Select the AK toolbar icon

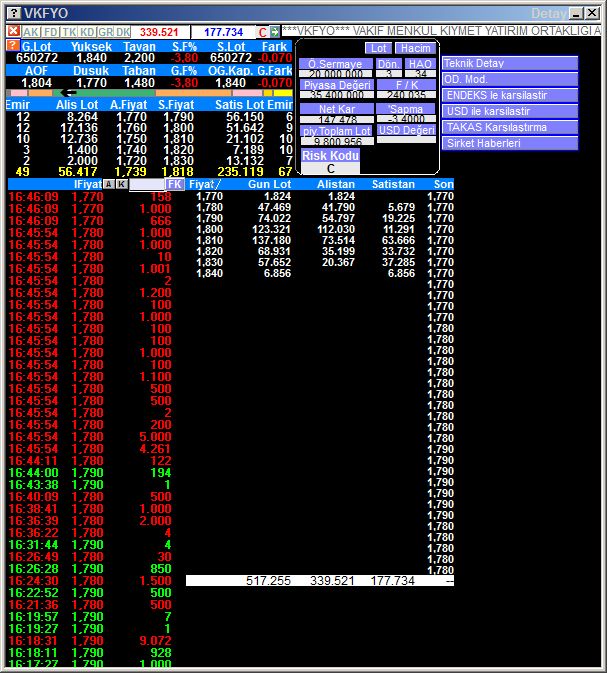point(30,32)
